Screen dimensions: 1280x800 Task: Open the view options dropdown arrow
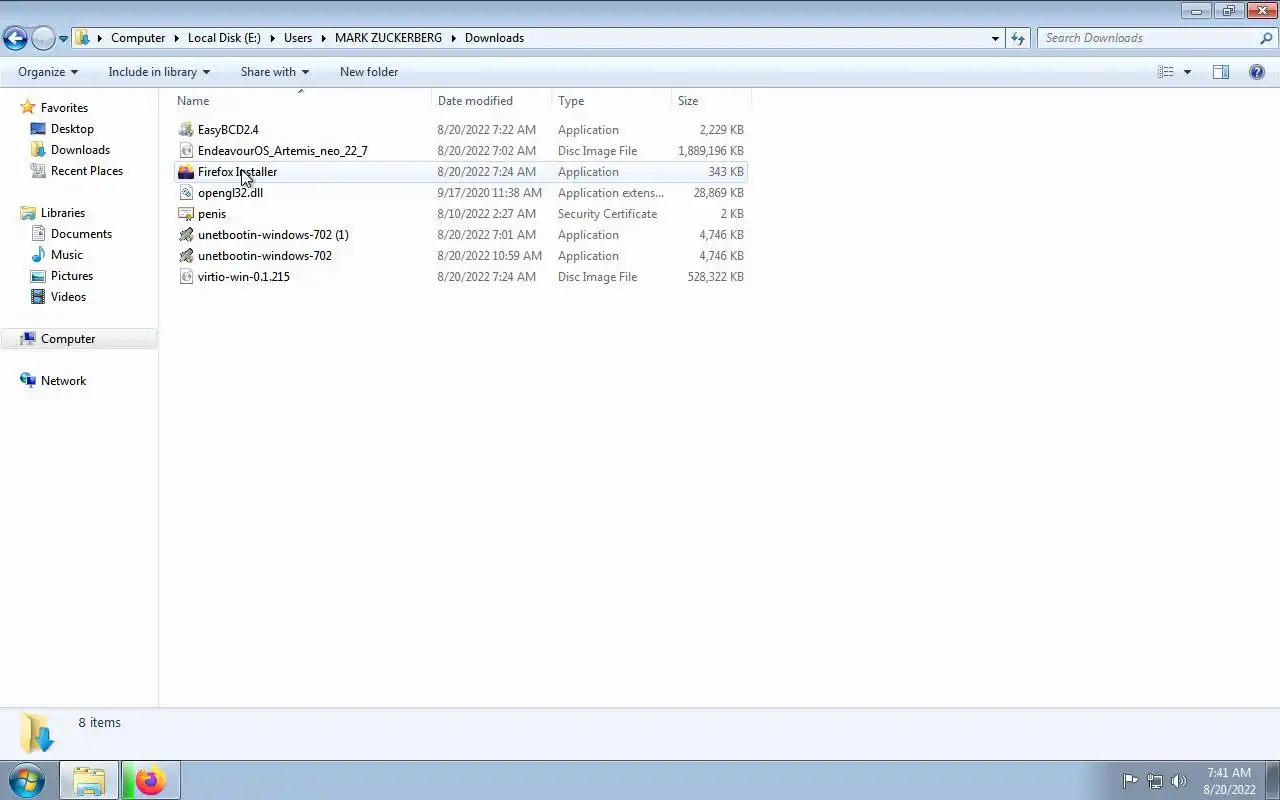click(x=1187, y=72)
